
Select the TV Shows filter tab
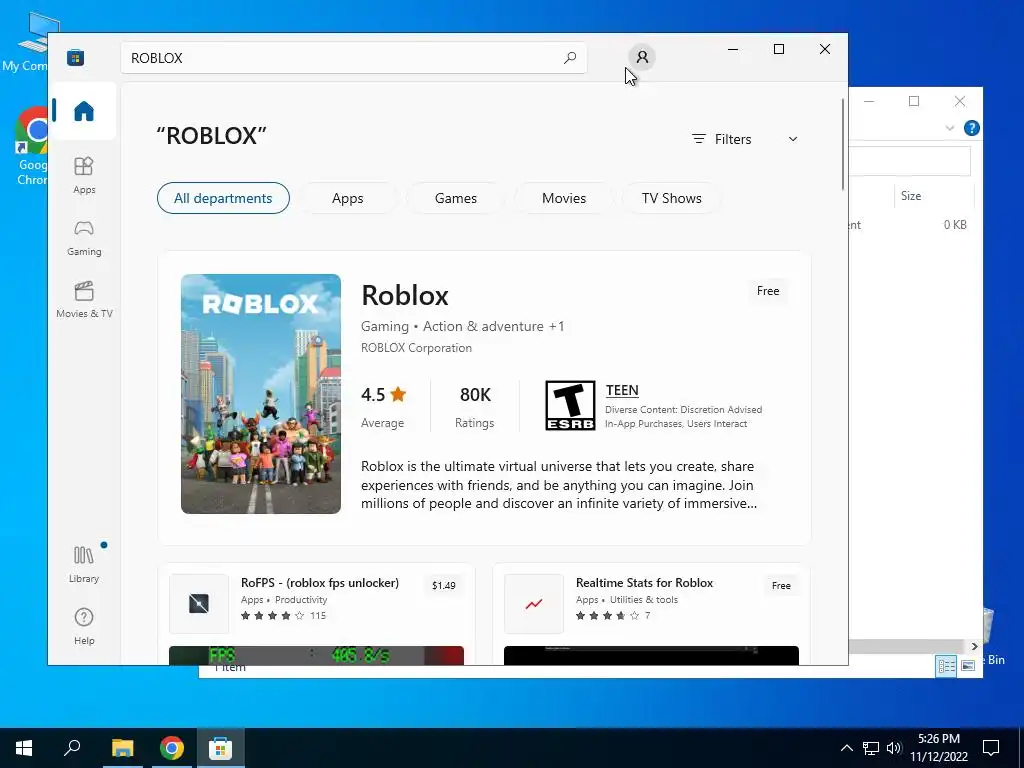671,198
